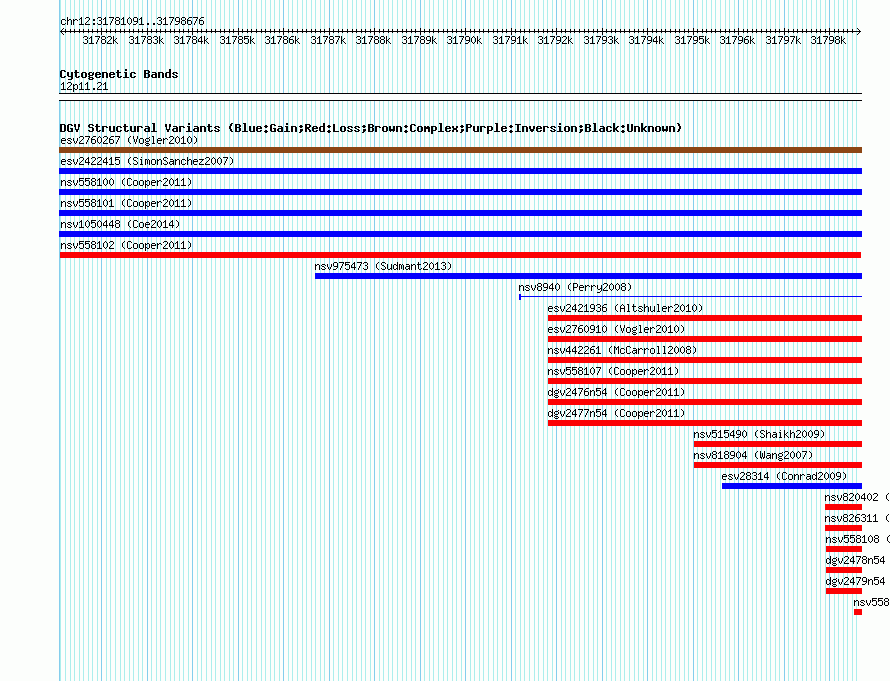This screenshot has height=681, width=890.
Task: Select the nsv558100 (Cooper2011) label
Action: 126,182
